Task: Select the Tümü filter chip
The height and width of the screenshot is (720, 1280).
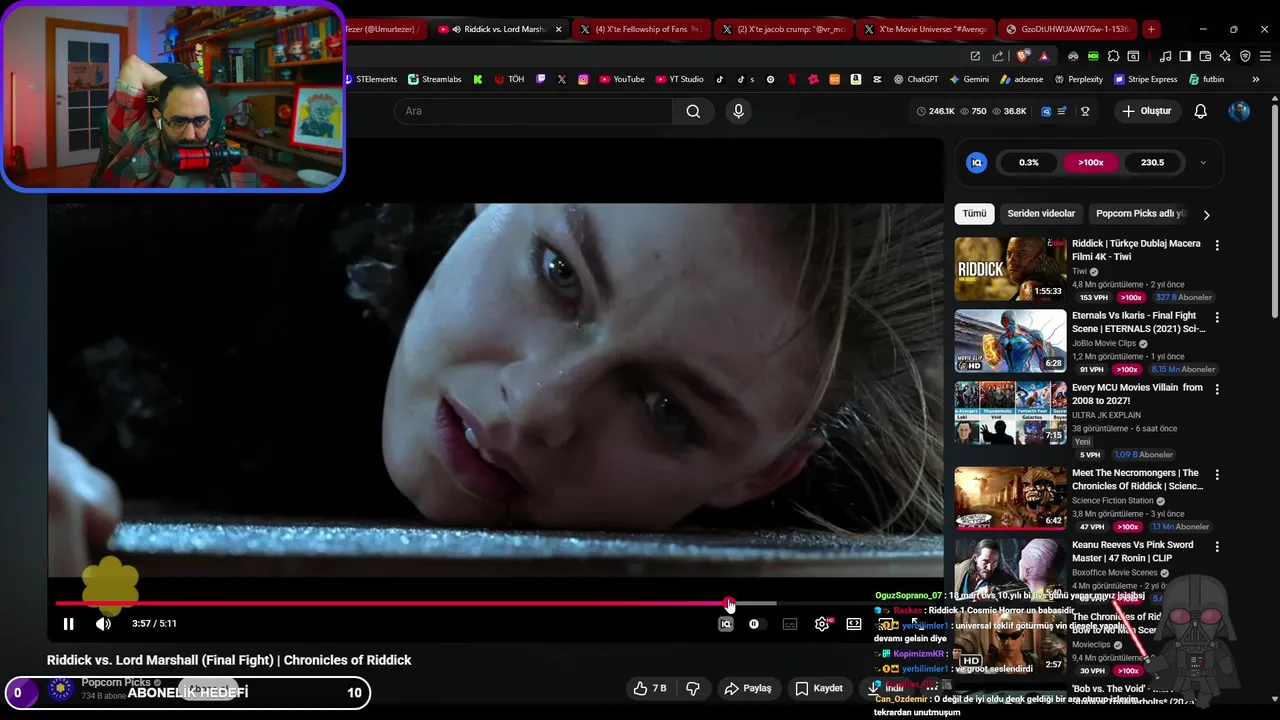Action: (975, 214)
